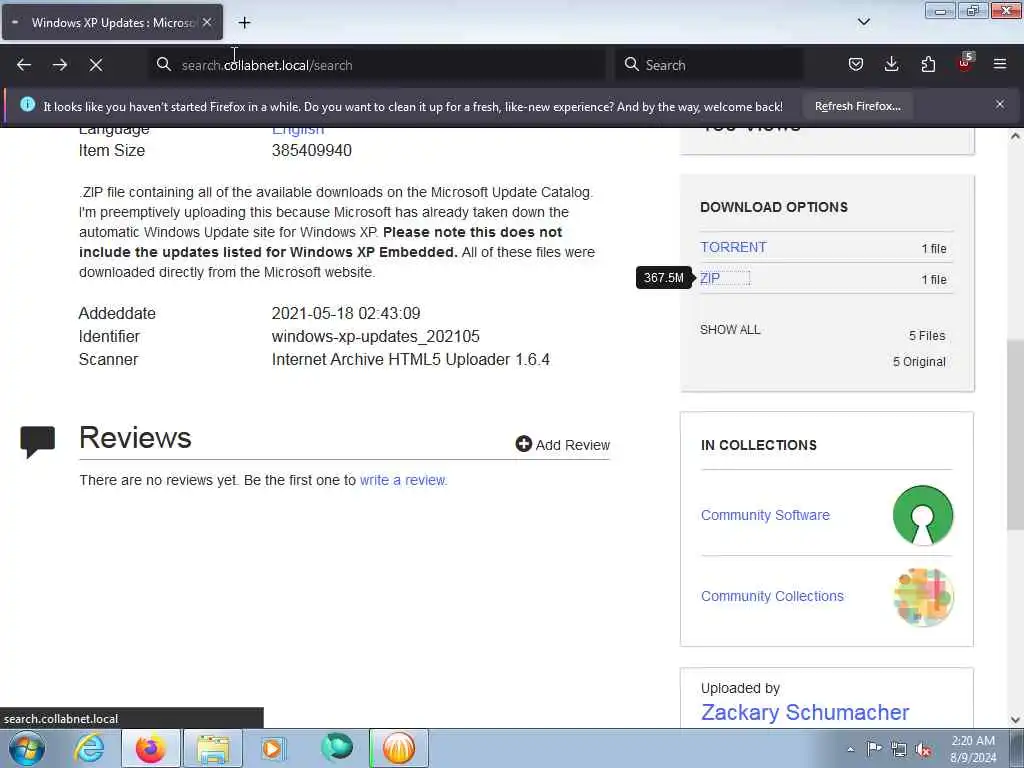Screen dimensions: 1024x768
Task: Click the address bar URL field
Action: pos(379,65)
